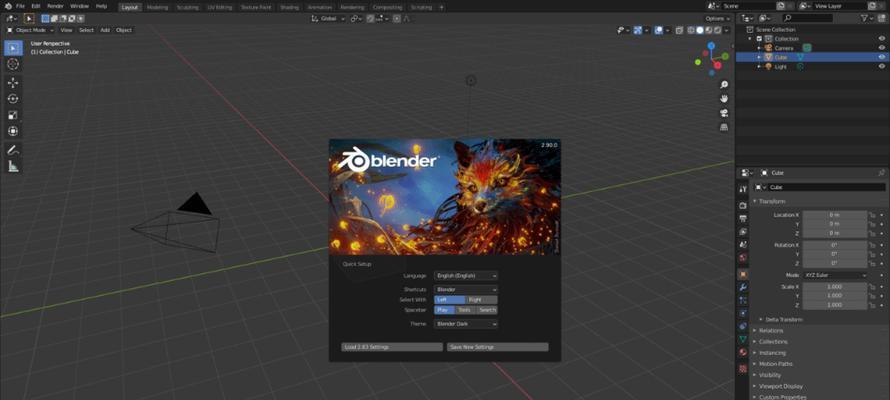
Task: Open the Modifiers wrench properties tab
Action: click(743, 288)
